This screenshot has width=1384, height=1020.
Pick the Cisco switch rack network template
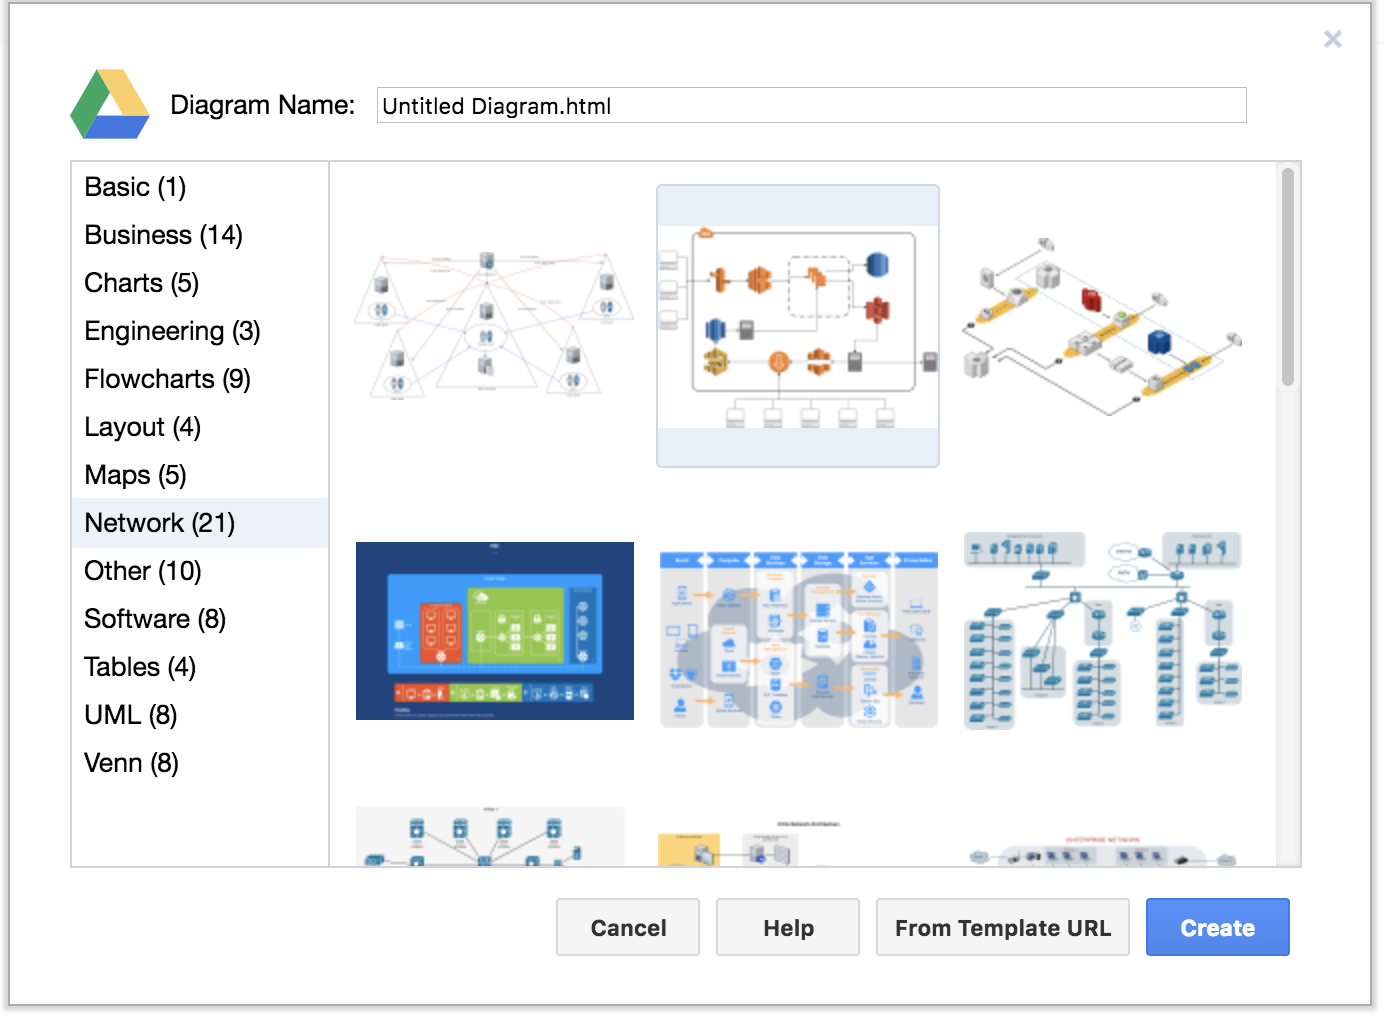(x=1102, y=630)
